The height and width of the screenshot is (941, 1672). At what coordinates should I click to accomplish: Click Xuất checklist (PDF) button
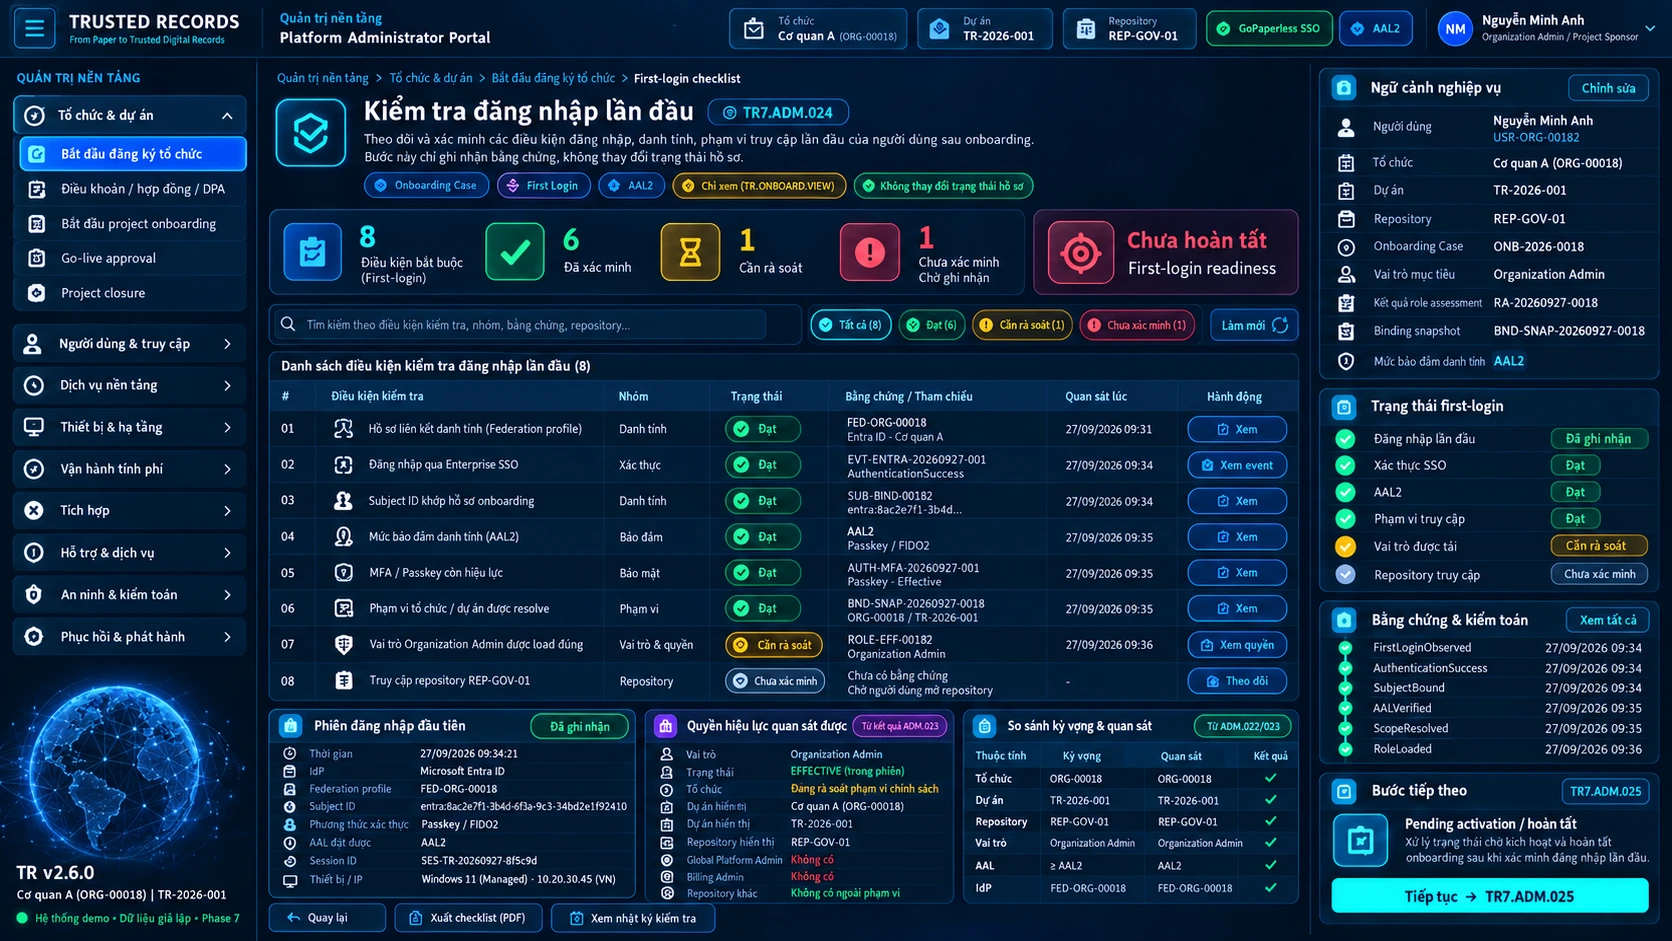coord(468,918)
